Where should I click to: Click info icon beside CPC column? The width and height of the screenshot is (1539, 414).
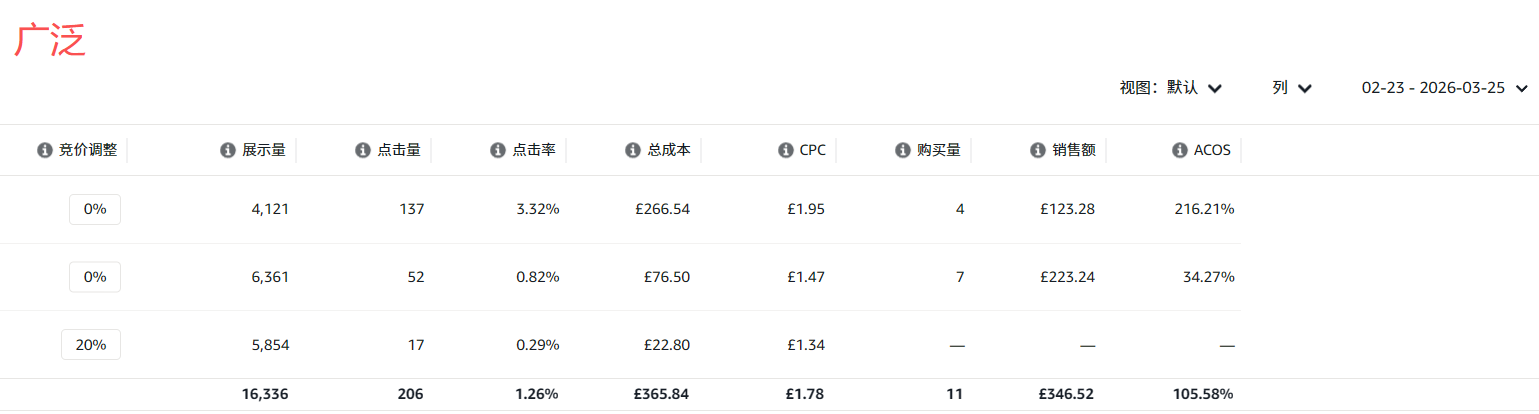pyautogui.click(x=785, y=150)
